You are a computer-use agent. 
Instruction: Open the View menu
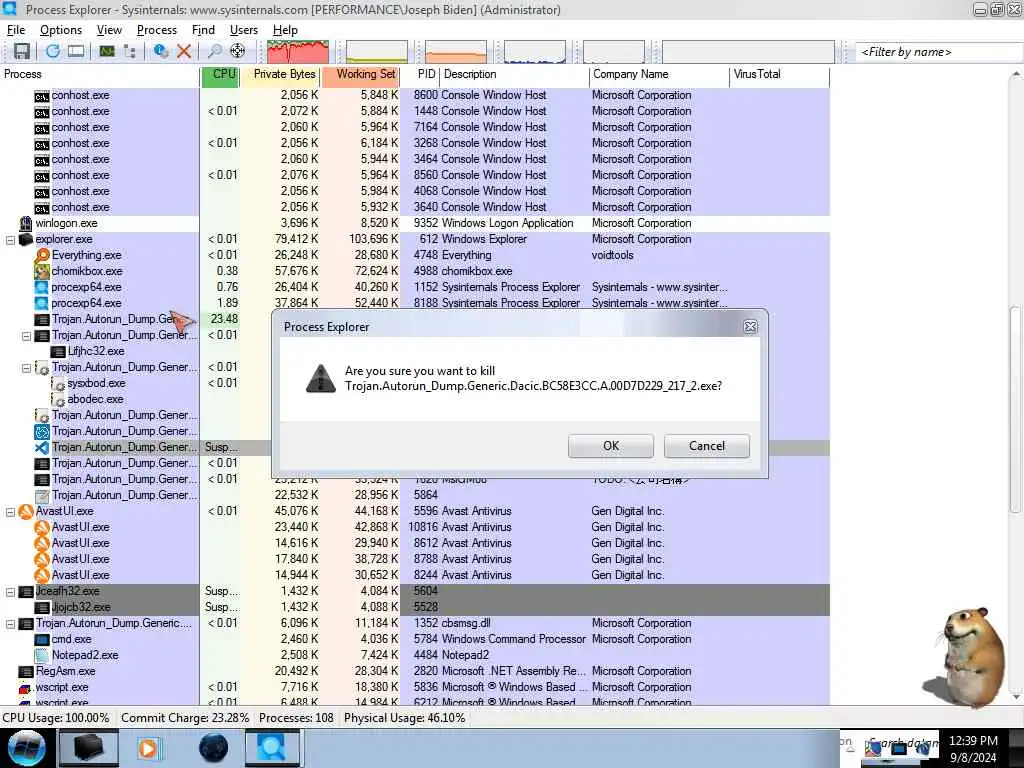(109, 30)
